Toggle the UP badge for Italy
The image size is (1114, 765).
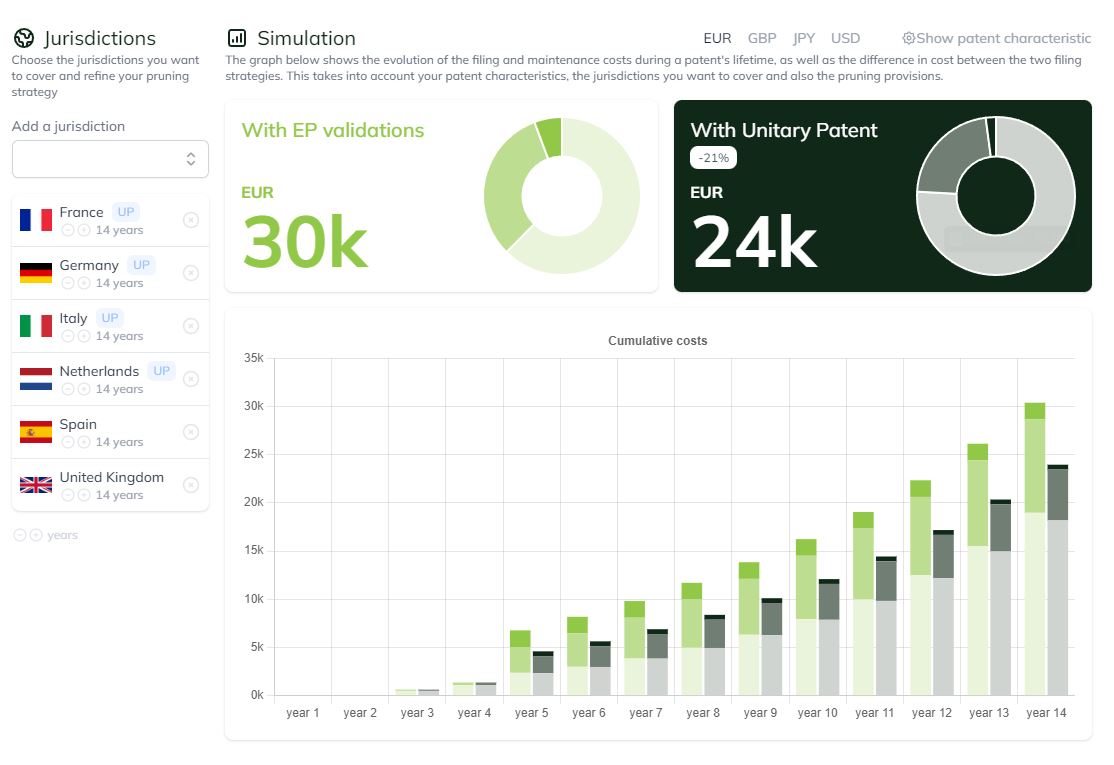coord(110,318)
